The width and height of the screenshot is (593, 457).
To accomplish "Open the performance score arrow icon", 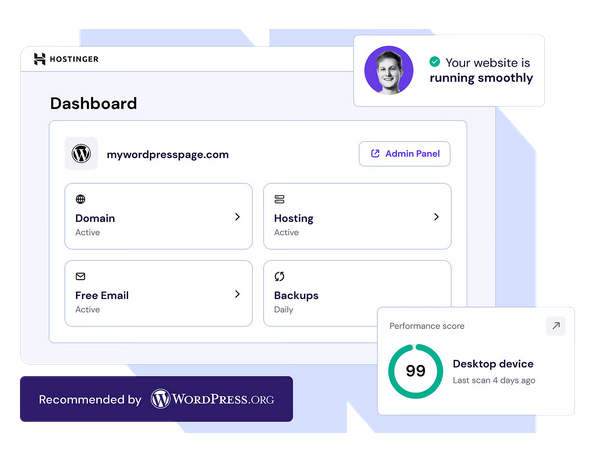I will tap(556, 326).
